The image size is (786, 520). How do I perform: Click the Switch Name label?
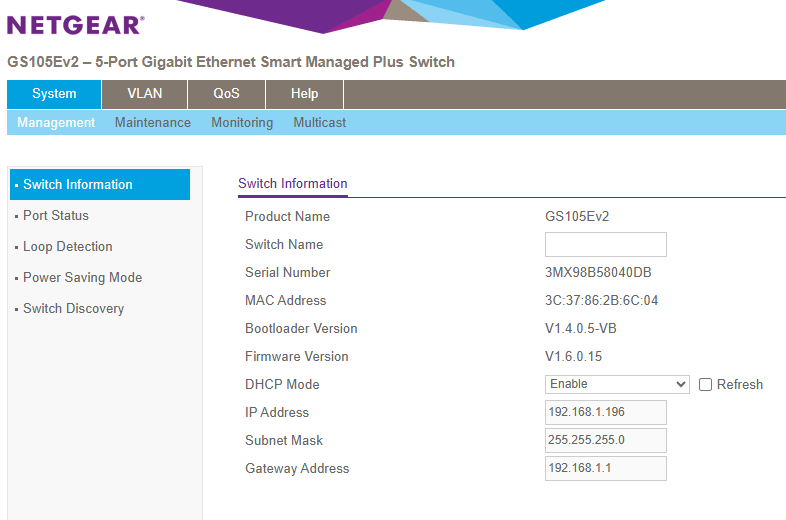coord(284,244)
